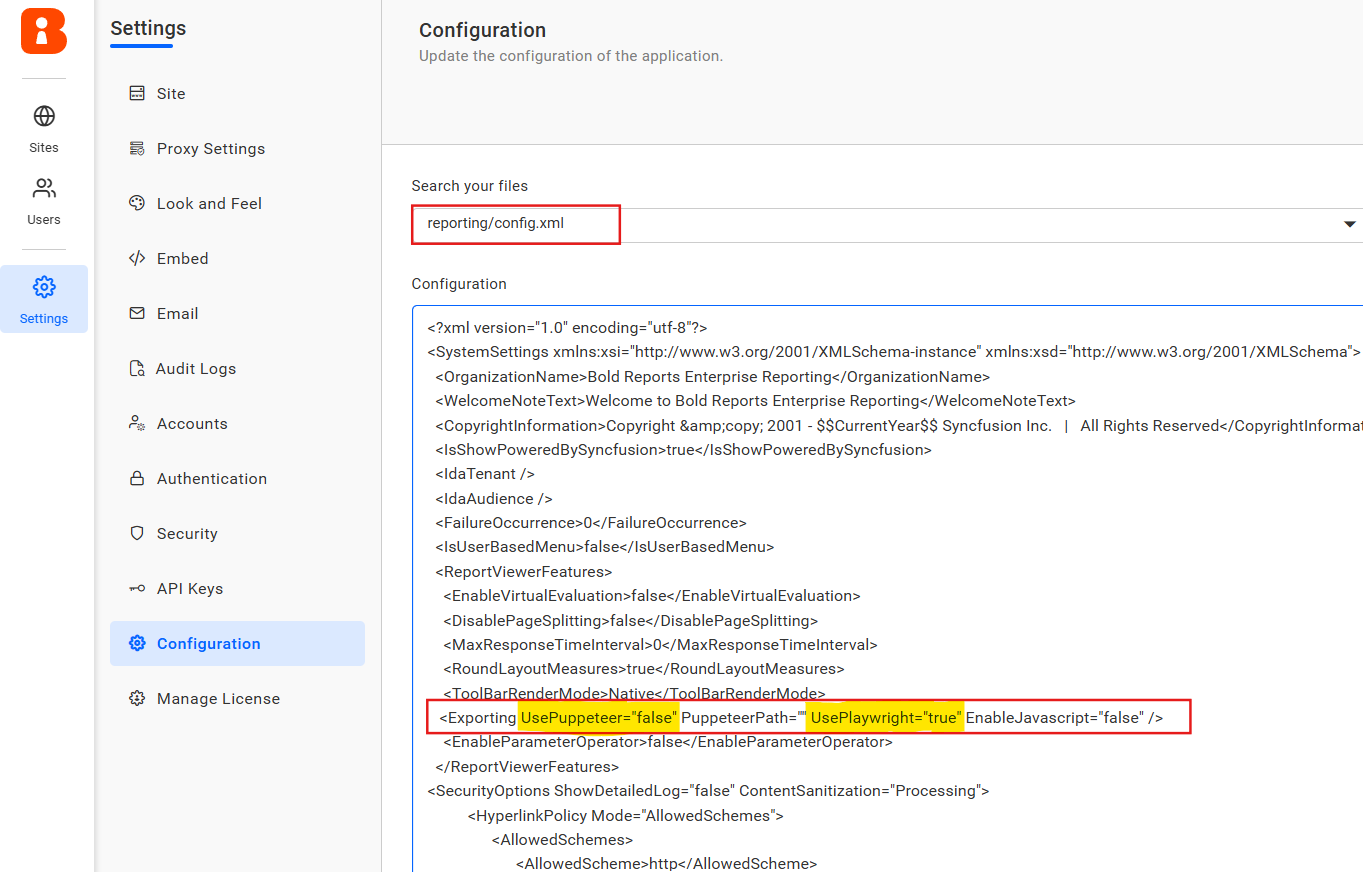This screenshot has width=1363, height=872.
Task: Click the opening ReportViewerFeatures tag
Action: tap(523, 572)
